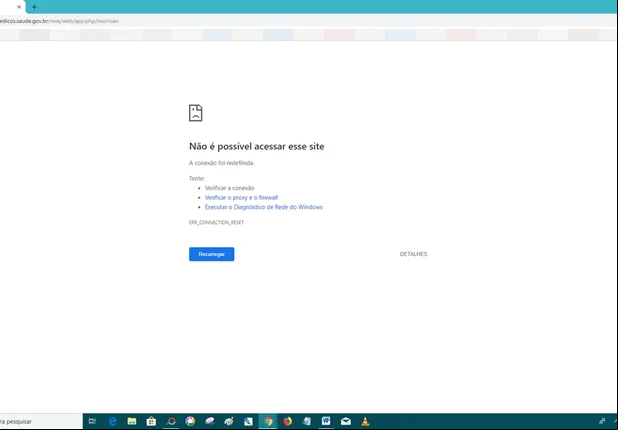
Task: Click the address bar URL
Action: [x=59, y=21]
